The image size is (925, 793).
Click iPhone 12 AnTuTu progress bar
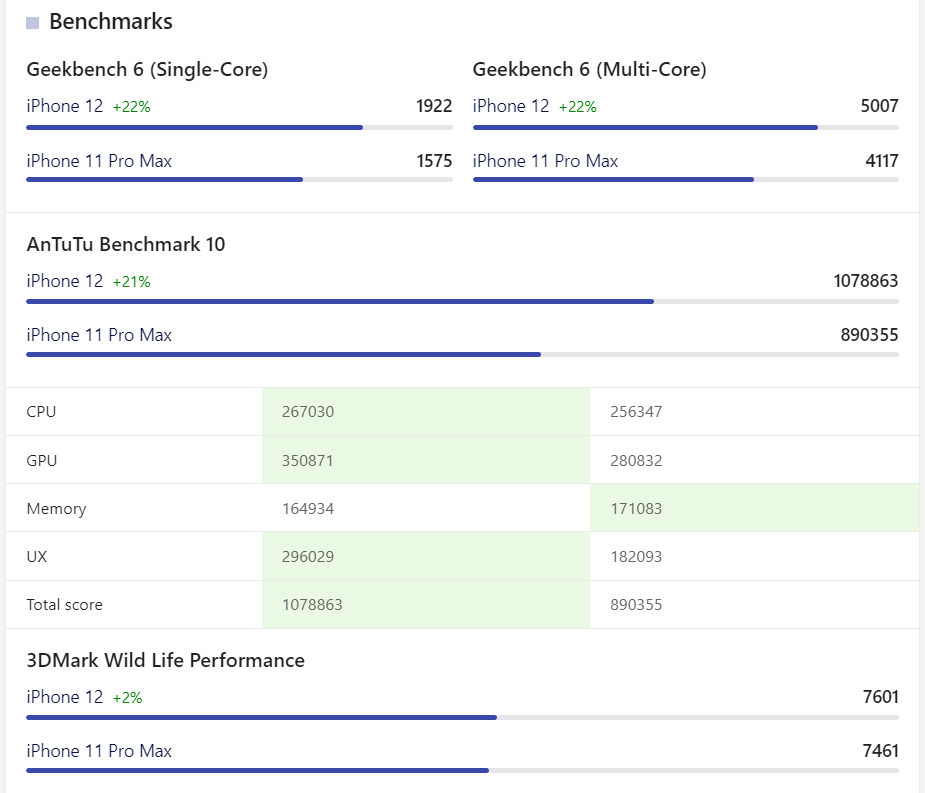462,302
